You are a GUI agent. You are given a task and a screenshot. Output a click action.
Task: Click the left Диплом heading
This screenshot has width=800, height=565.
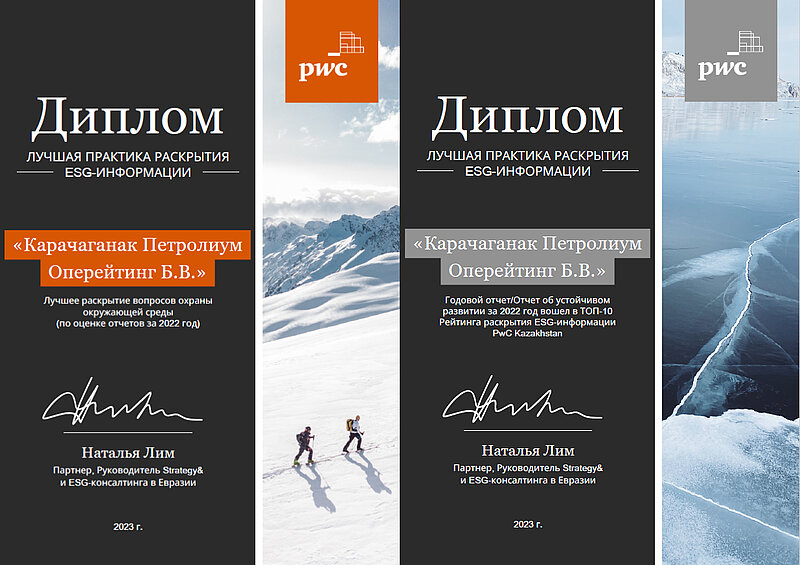click(x=128, y=119)
